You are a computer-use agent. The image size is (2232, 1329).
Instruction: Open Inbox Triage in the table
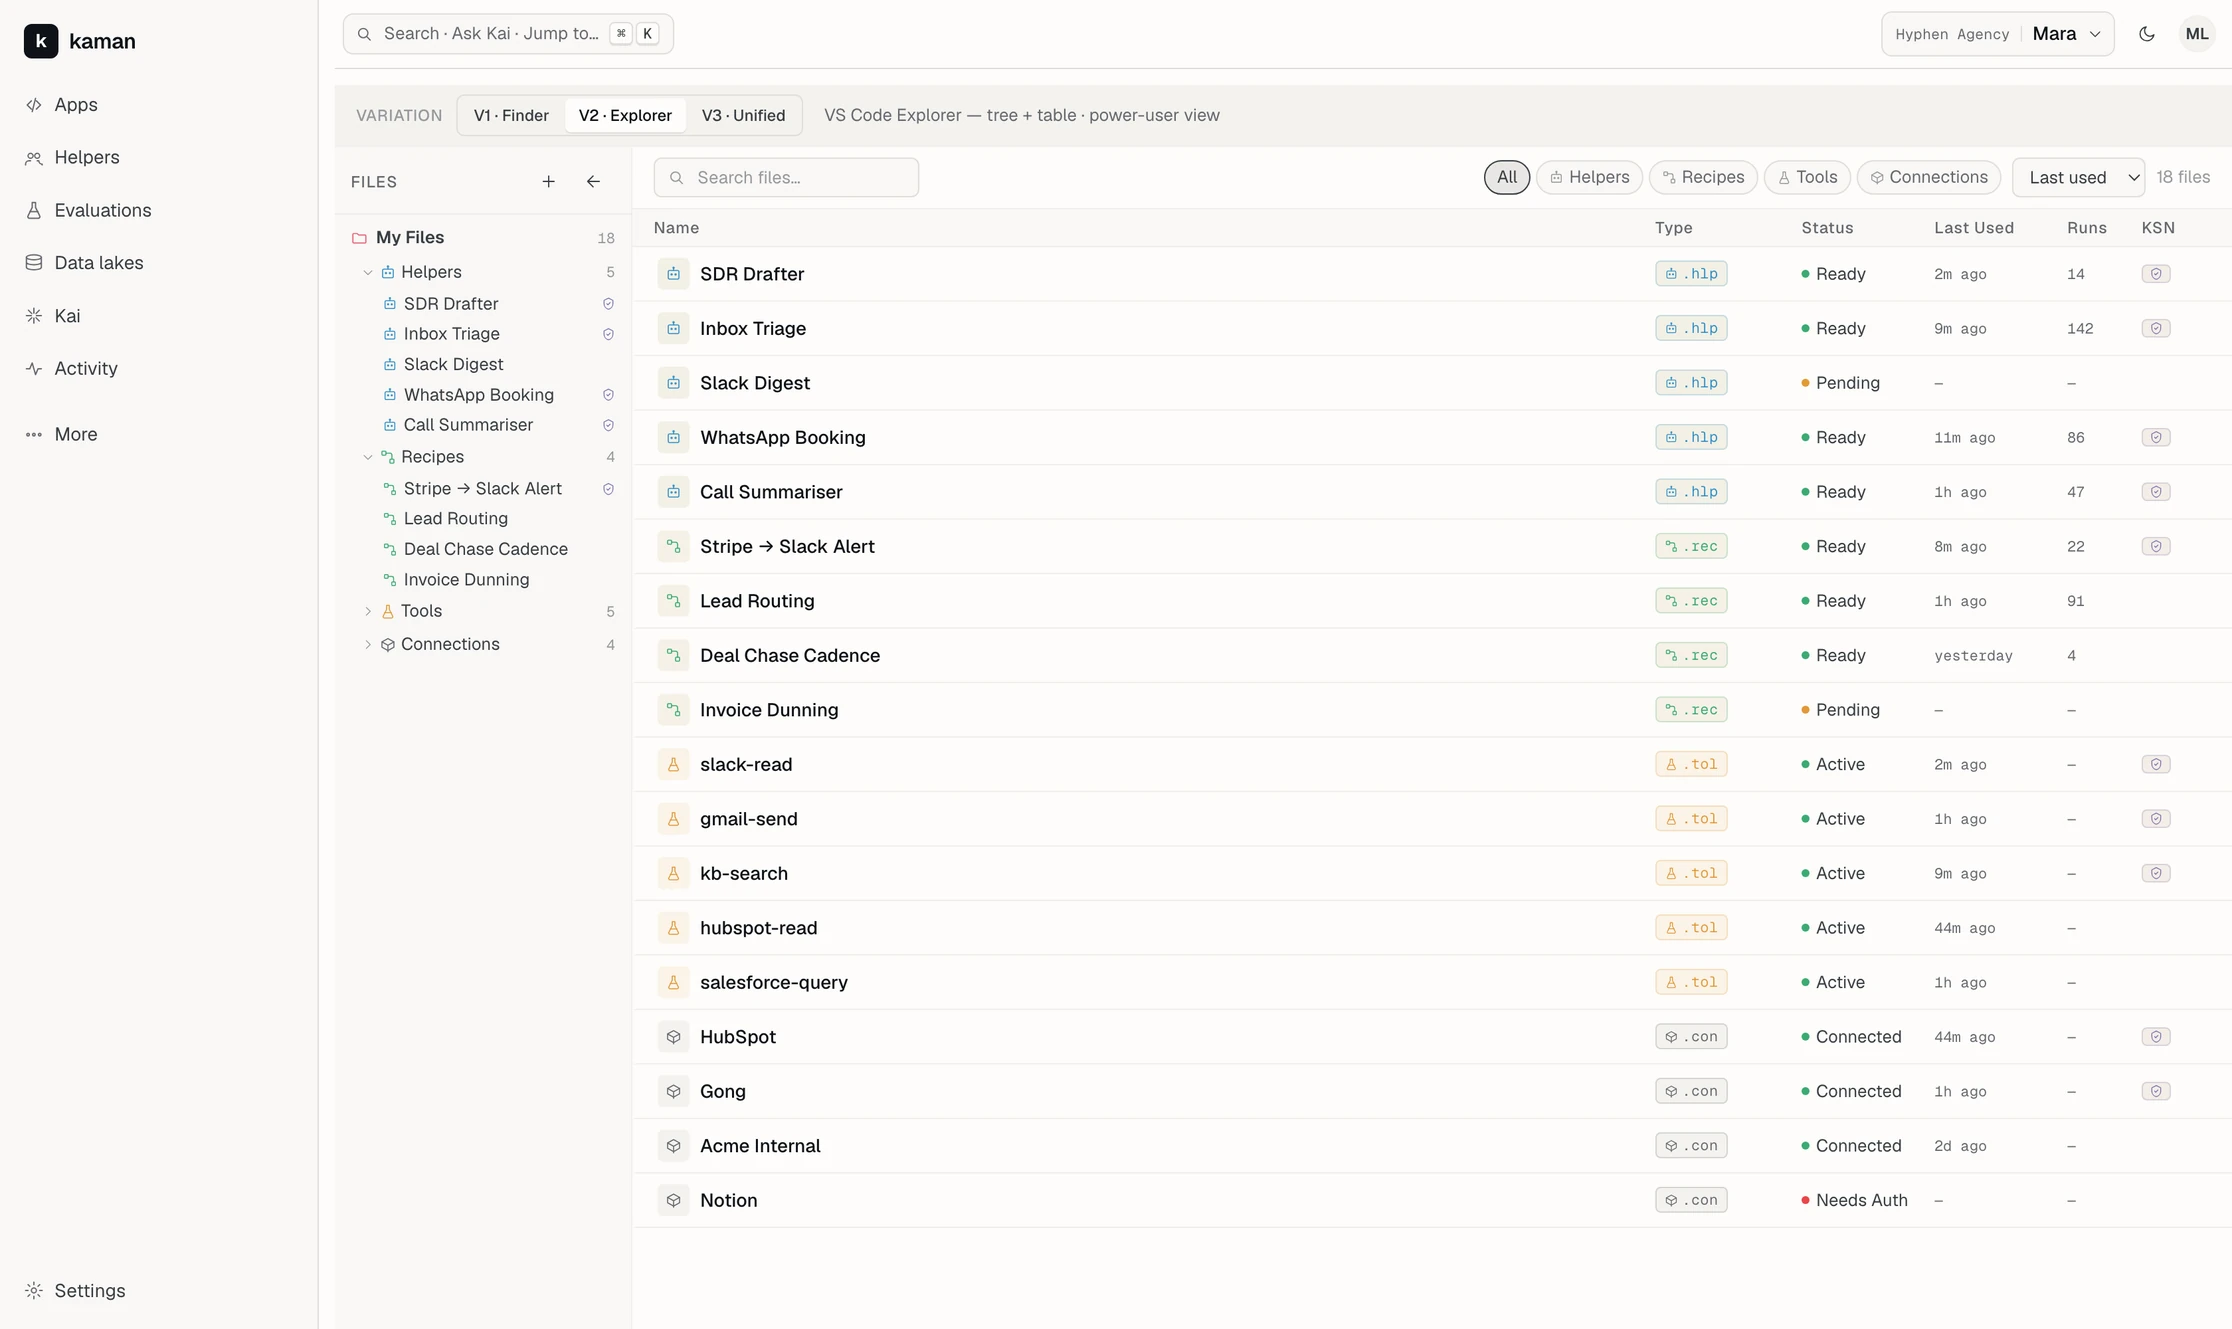pos(752,329)
